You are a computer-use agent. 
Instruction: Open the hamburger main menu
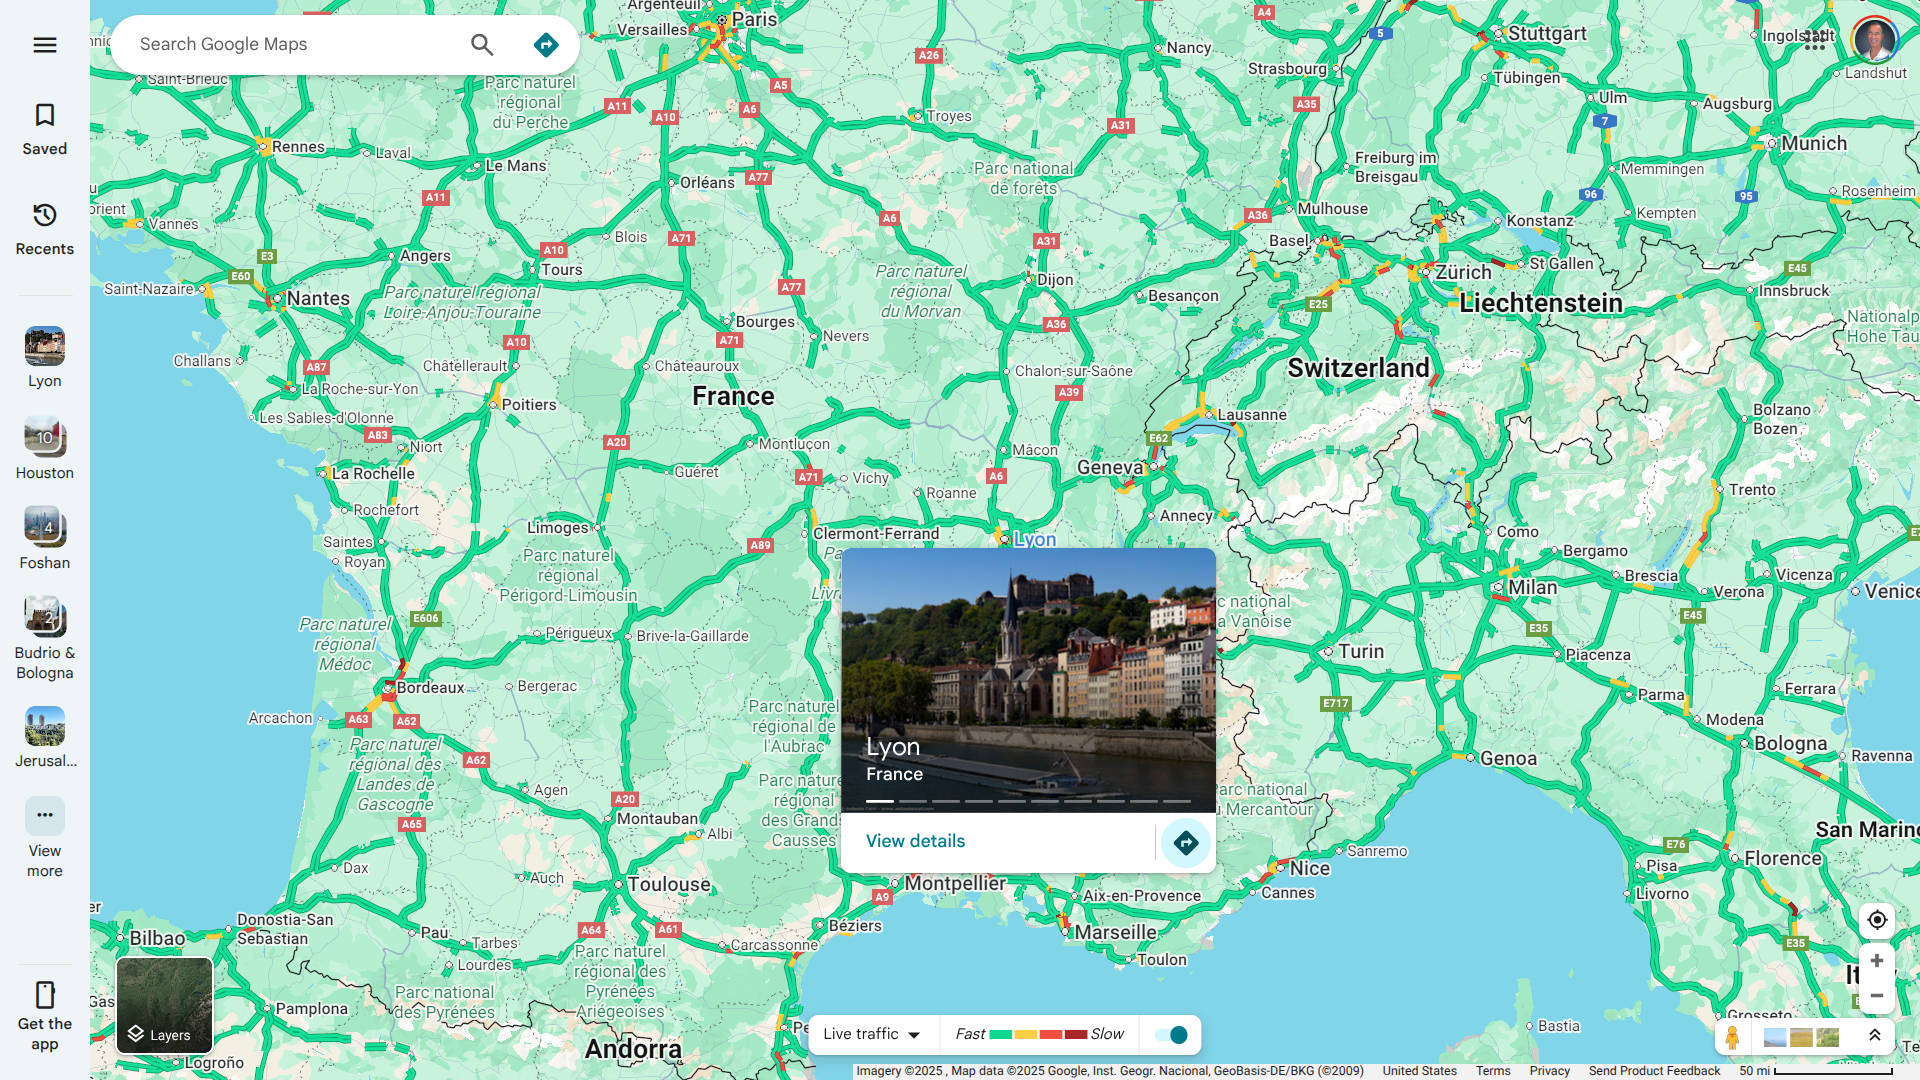pyautogui.click(x=44, y=45)
